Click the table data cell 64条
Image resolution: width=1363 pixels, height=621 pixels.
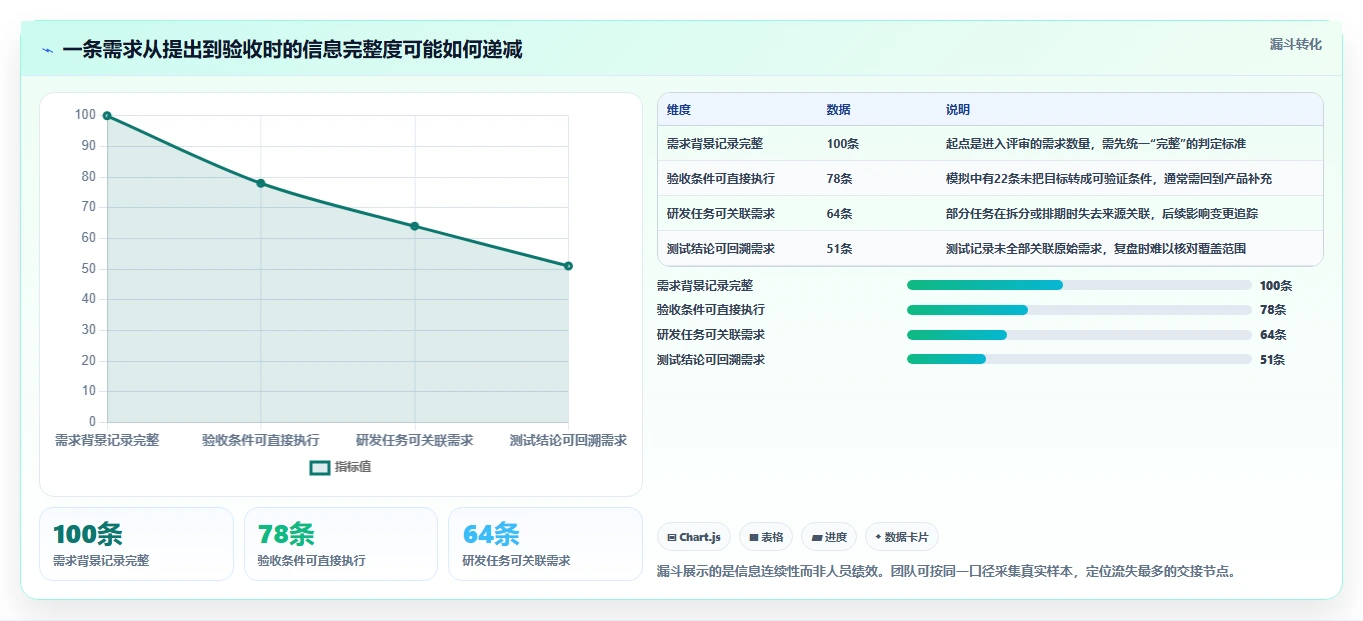[840, 214]
